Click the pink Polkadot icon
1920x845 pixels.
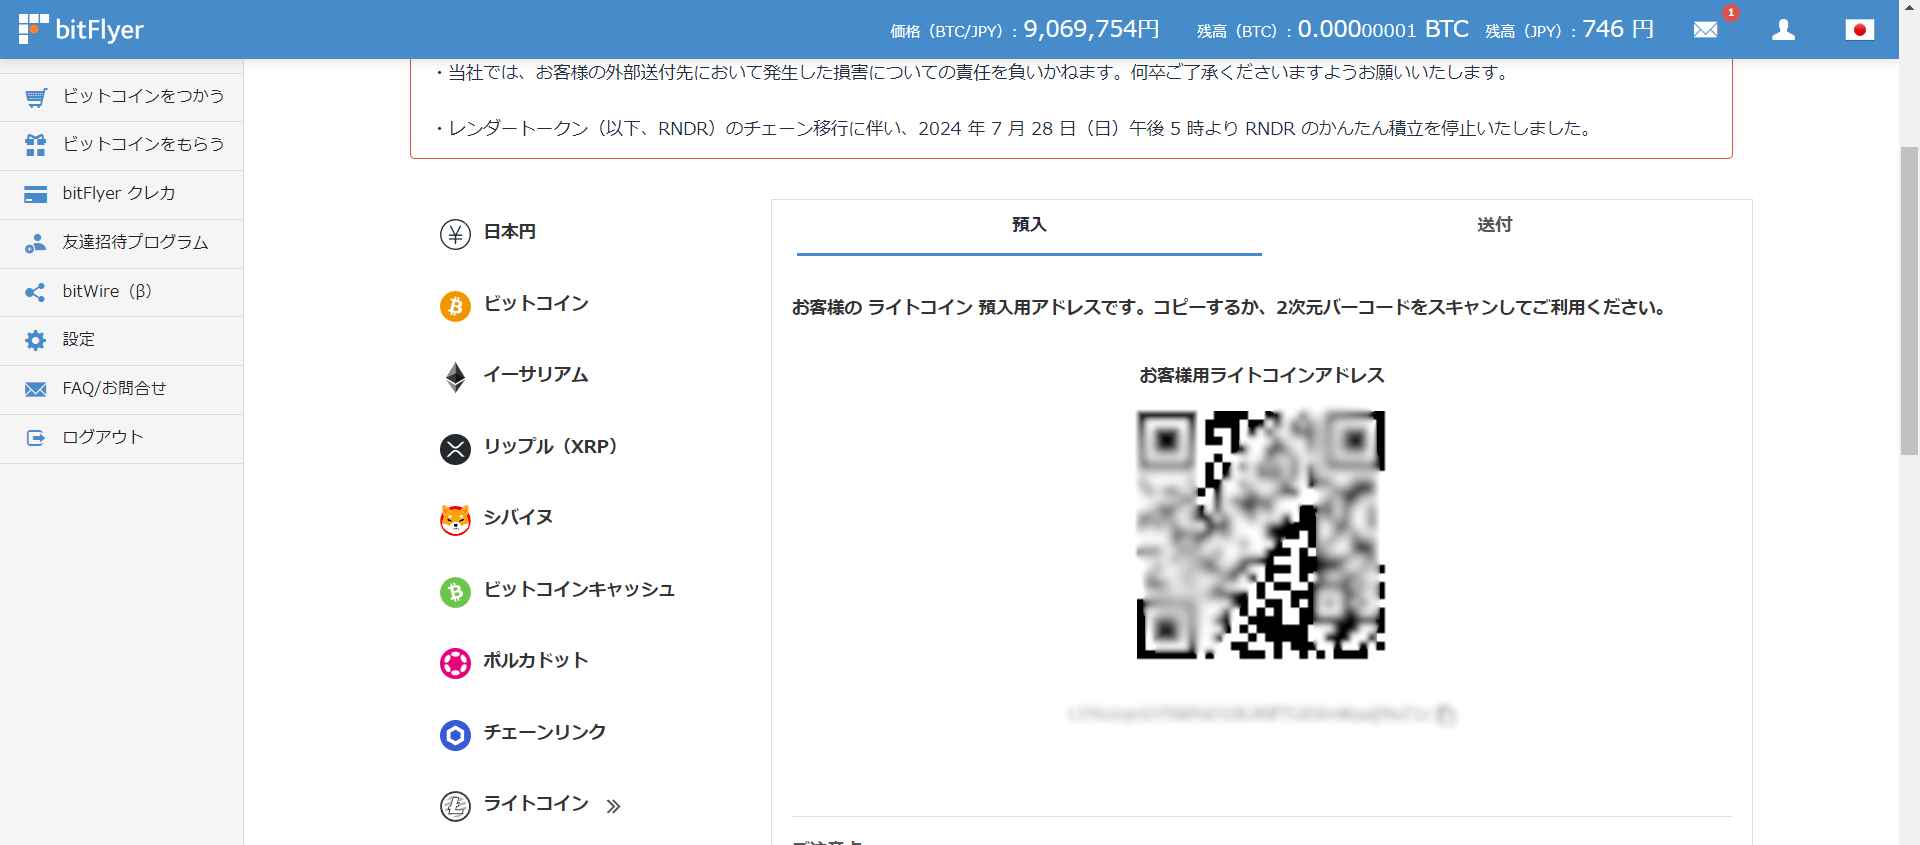coord(455,663)
